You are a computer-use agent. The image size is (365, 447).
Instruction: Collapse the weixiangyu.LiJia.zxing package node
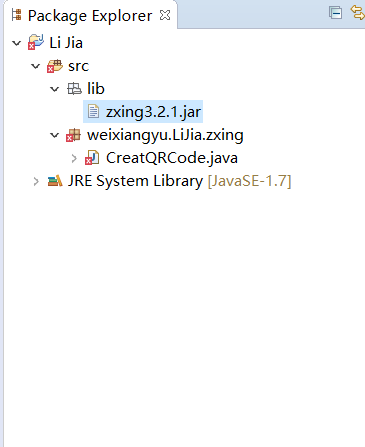[x=54, y=135]
